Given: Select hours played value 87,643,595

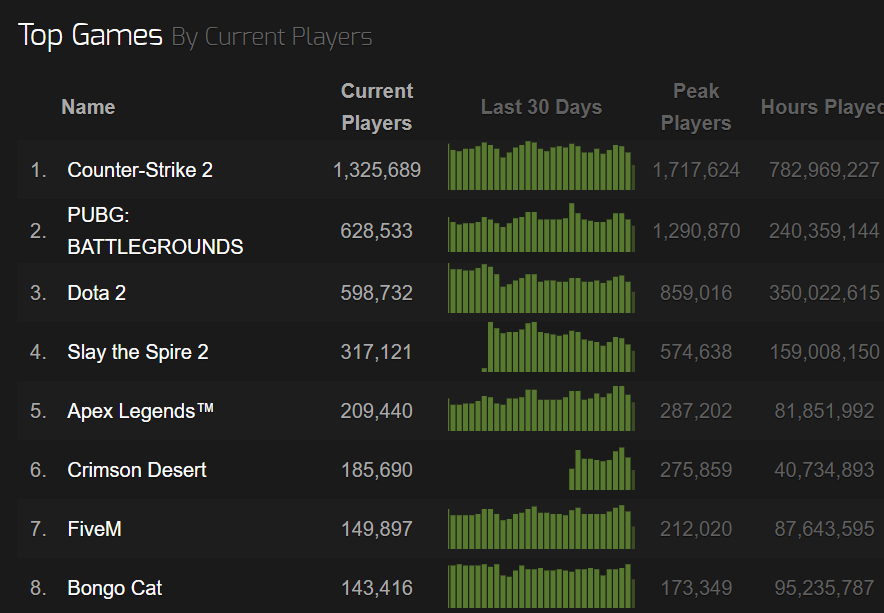Looking at the screenshot, I should tap(824, 529).
